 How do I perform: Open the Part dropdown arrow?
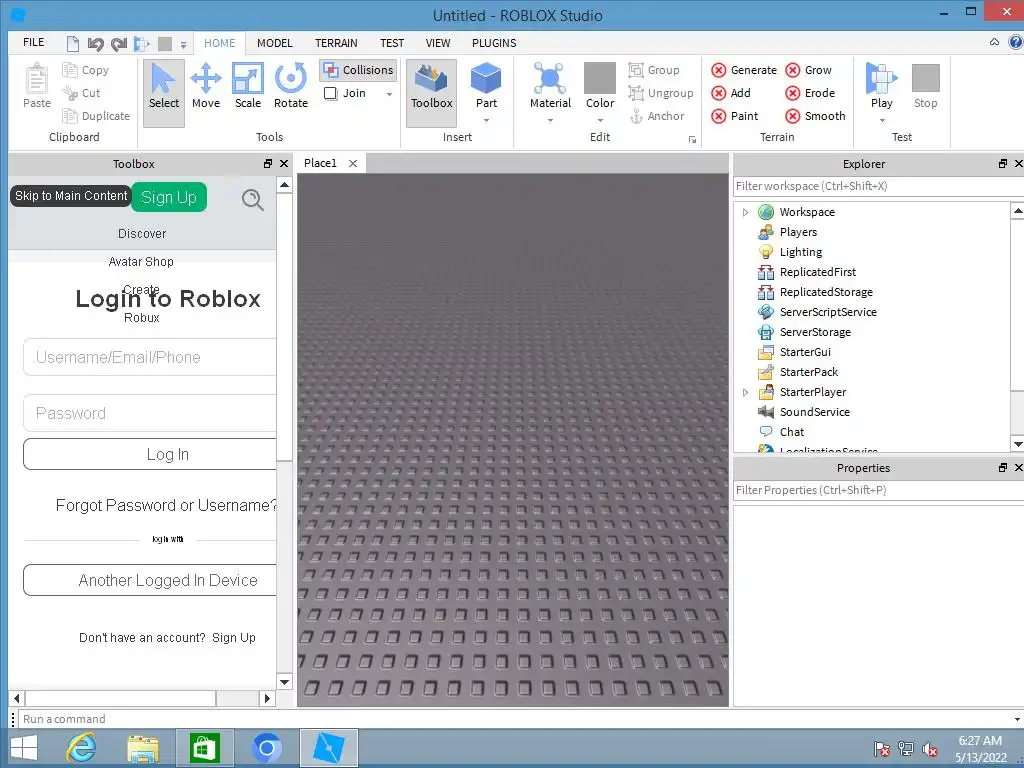tap(486, 120)
